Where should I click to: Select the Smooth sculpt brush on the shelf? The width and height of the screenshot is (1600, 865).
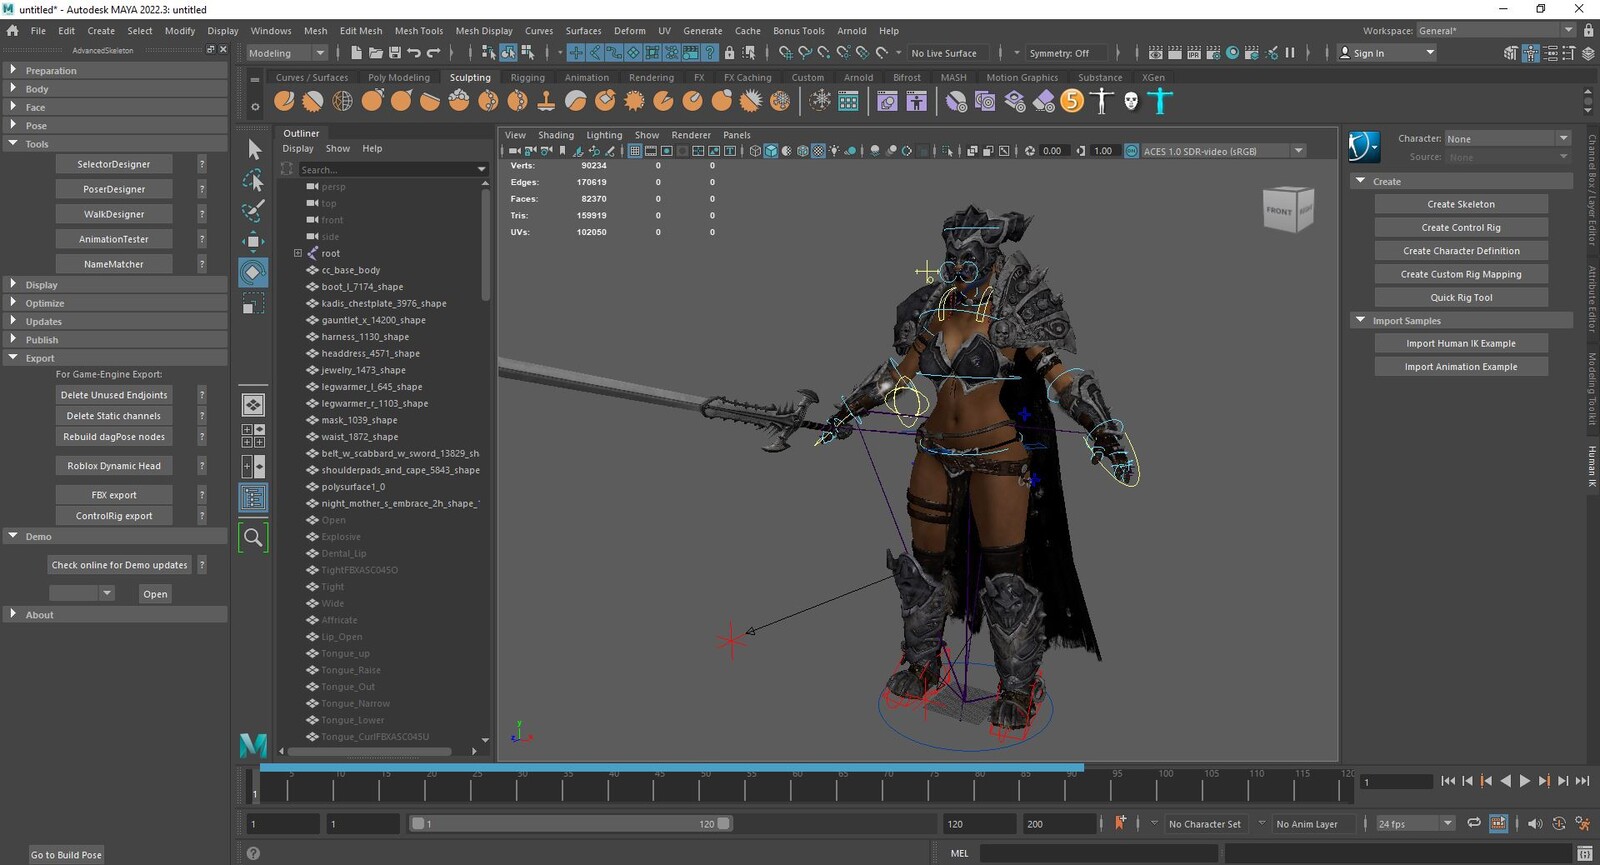pos(313,101)
